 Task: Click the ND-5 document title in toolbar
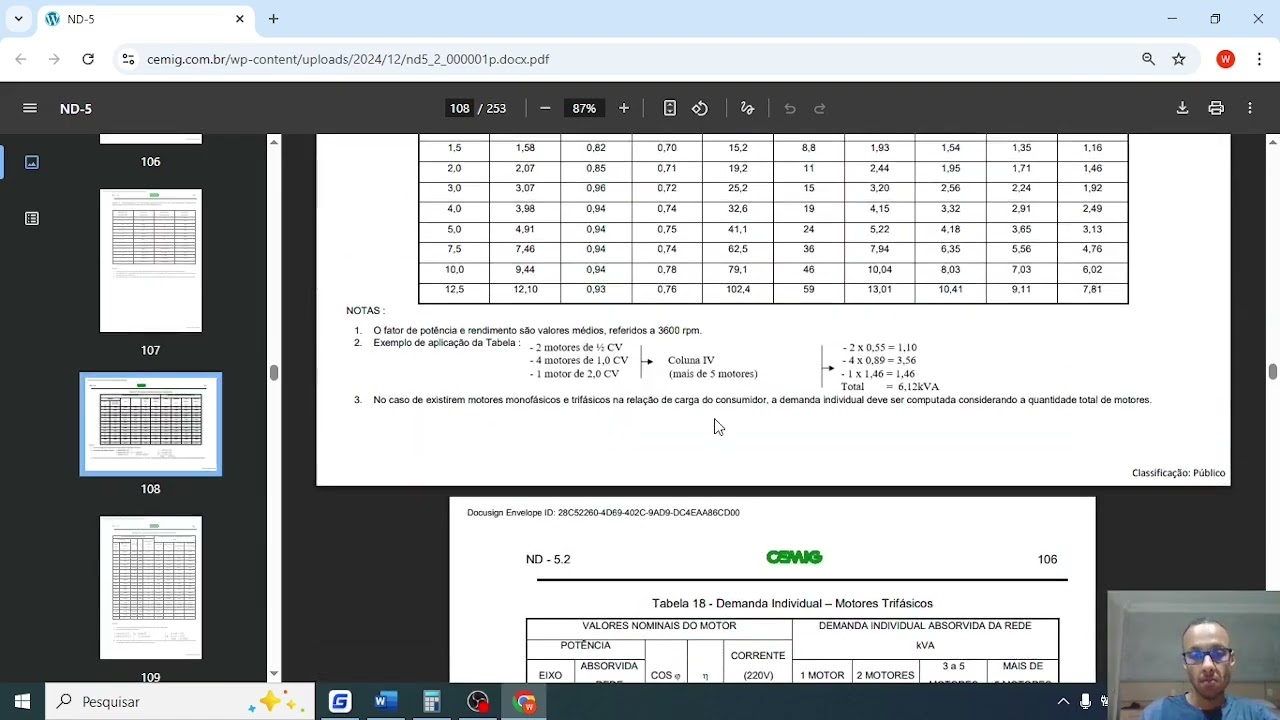(x=76, y=108)
